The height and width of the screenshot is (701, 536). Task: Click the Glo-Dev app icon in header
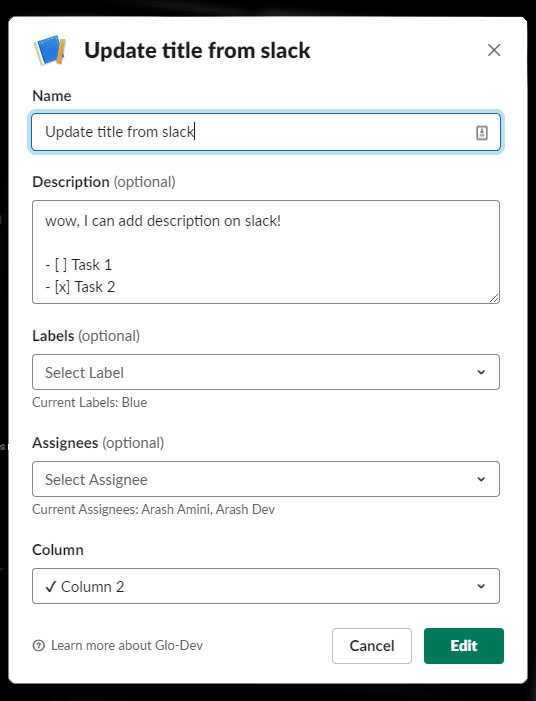tap(51, 50)
